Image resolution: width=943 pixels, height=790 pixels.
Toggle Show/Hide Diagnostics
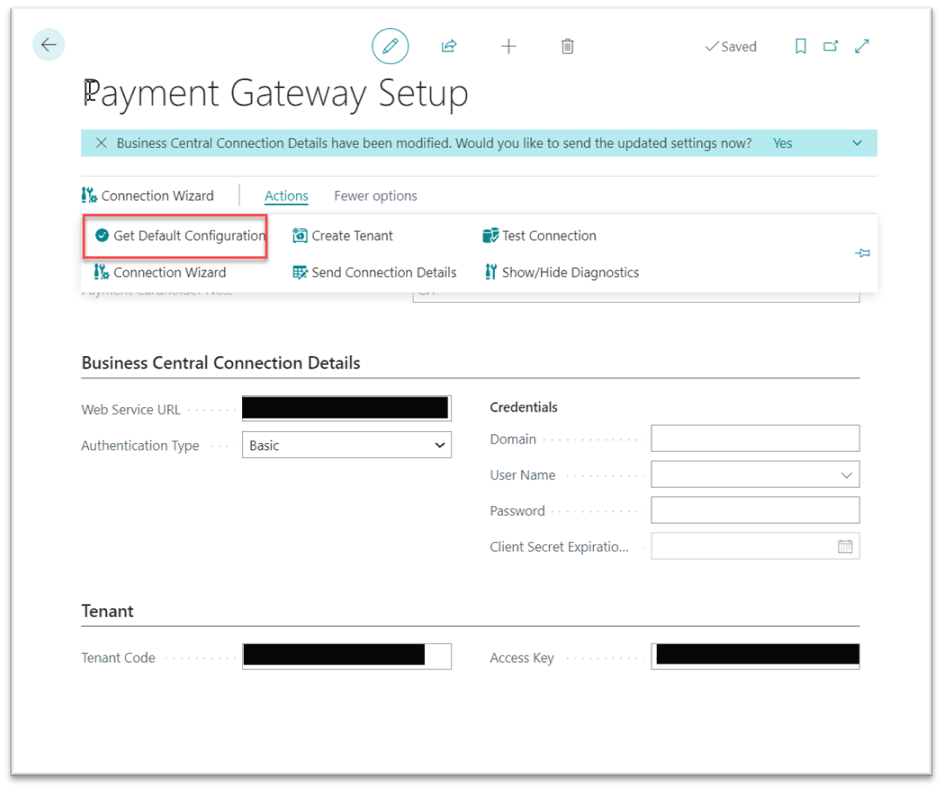(x=562, y=272)
